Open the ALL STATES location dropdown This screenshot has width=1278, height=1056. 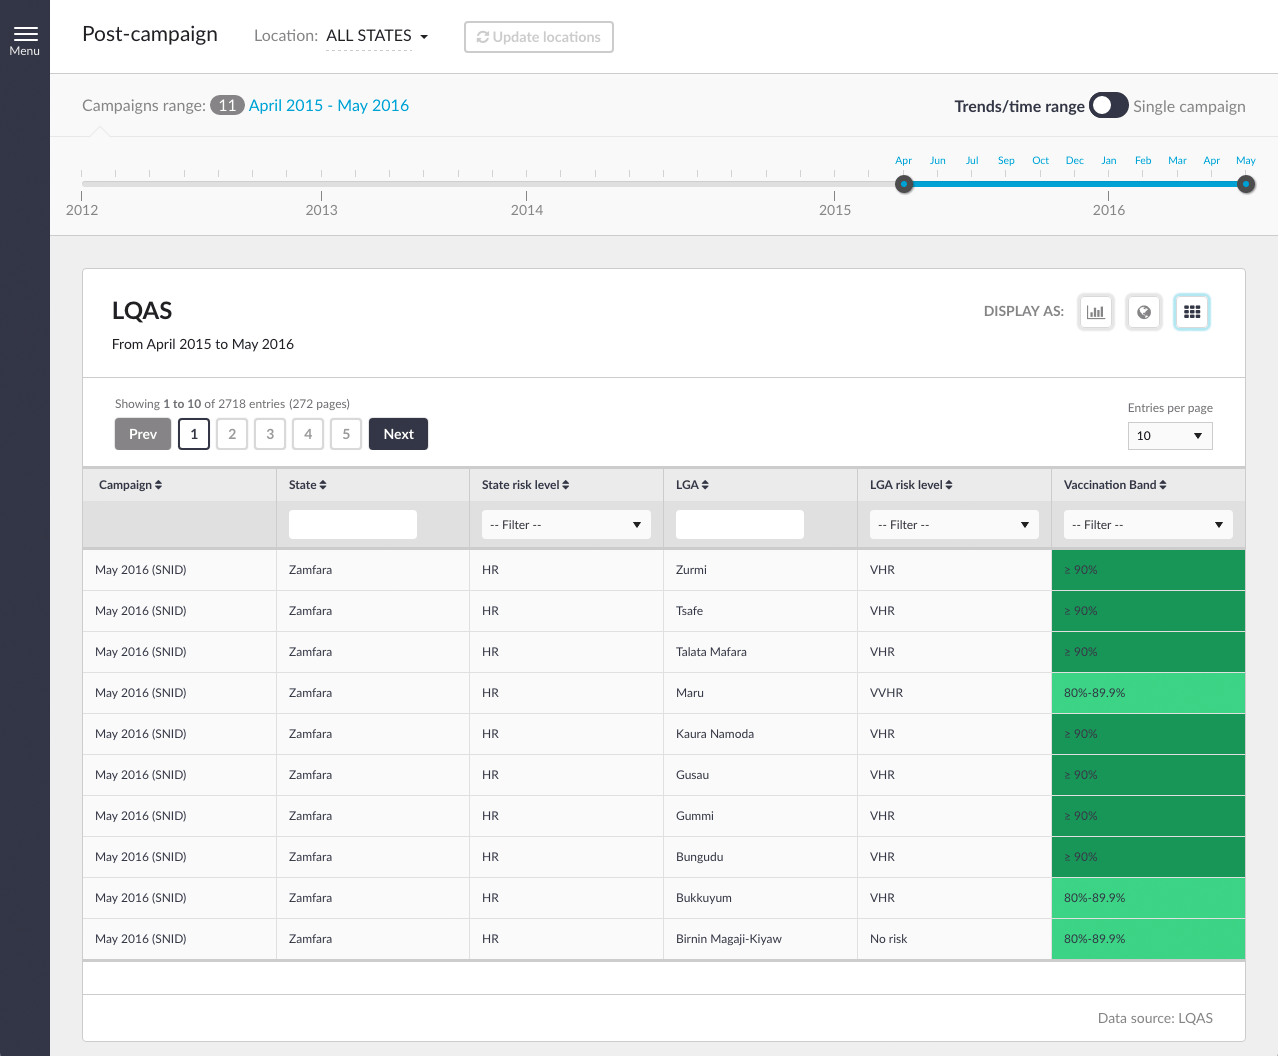pos(377,36)
